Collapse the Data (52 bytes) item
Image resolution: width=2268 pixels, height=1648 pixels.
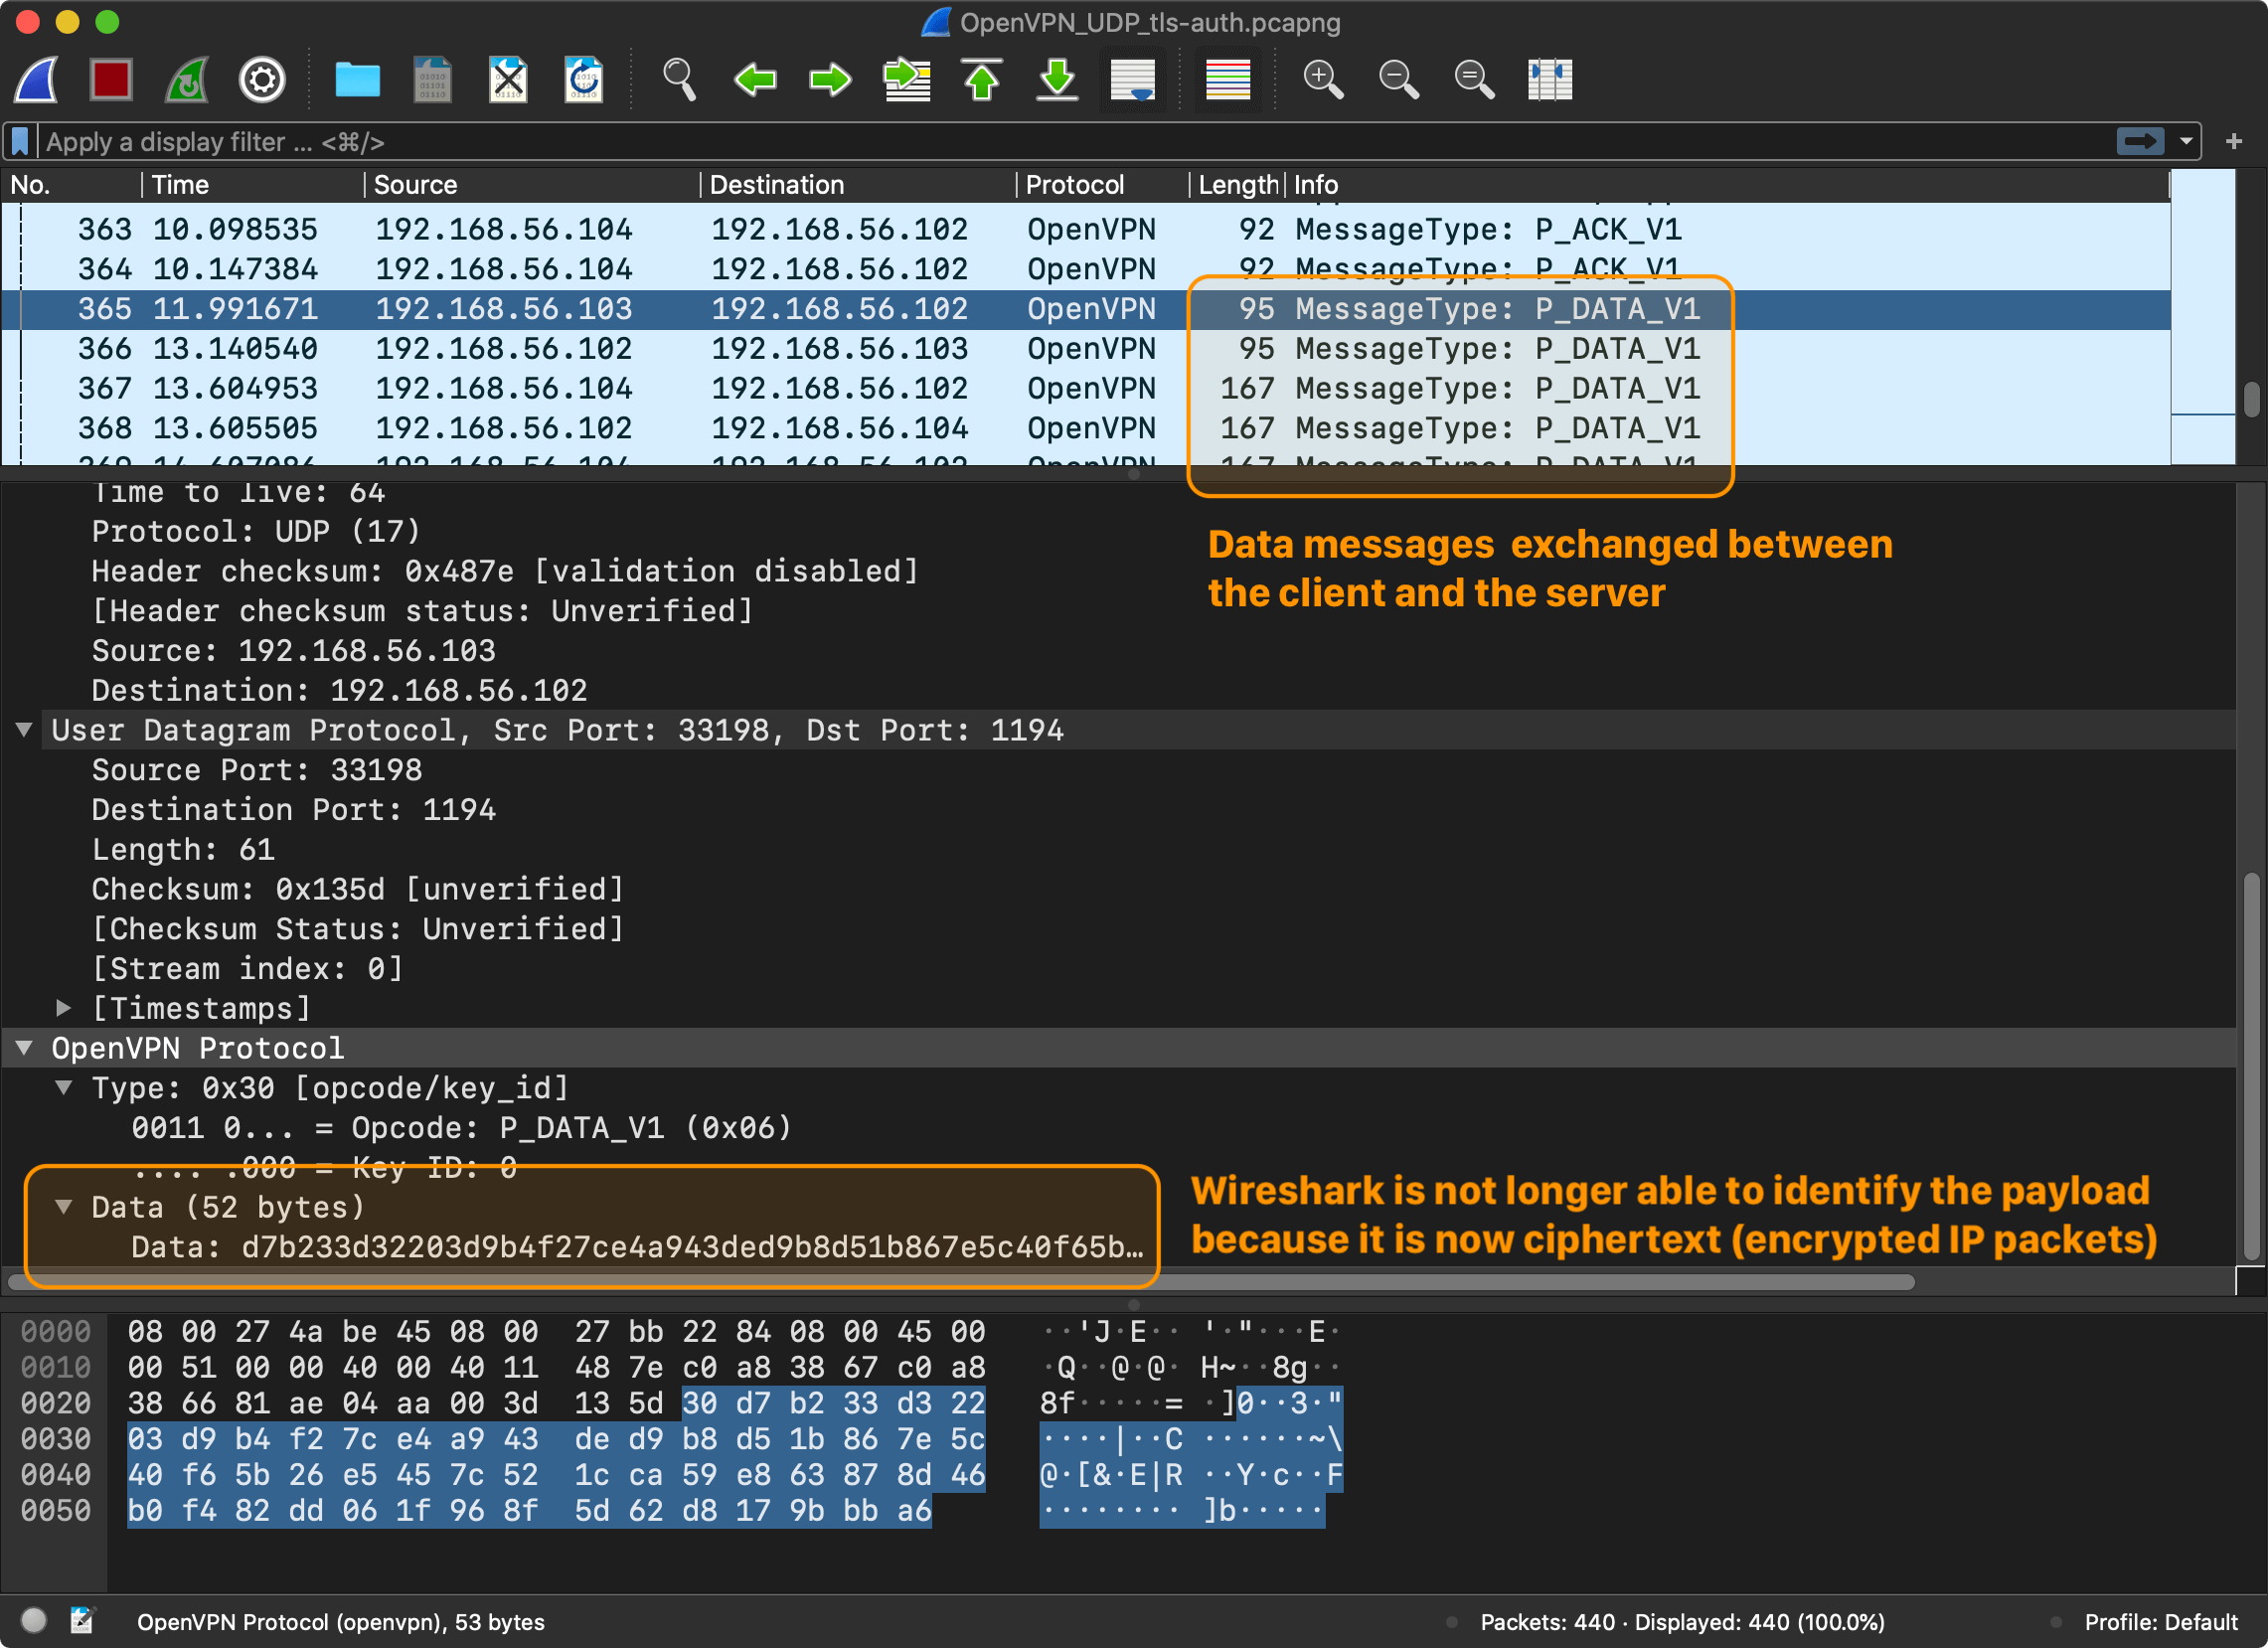coord(64,1207)
